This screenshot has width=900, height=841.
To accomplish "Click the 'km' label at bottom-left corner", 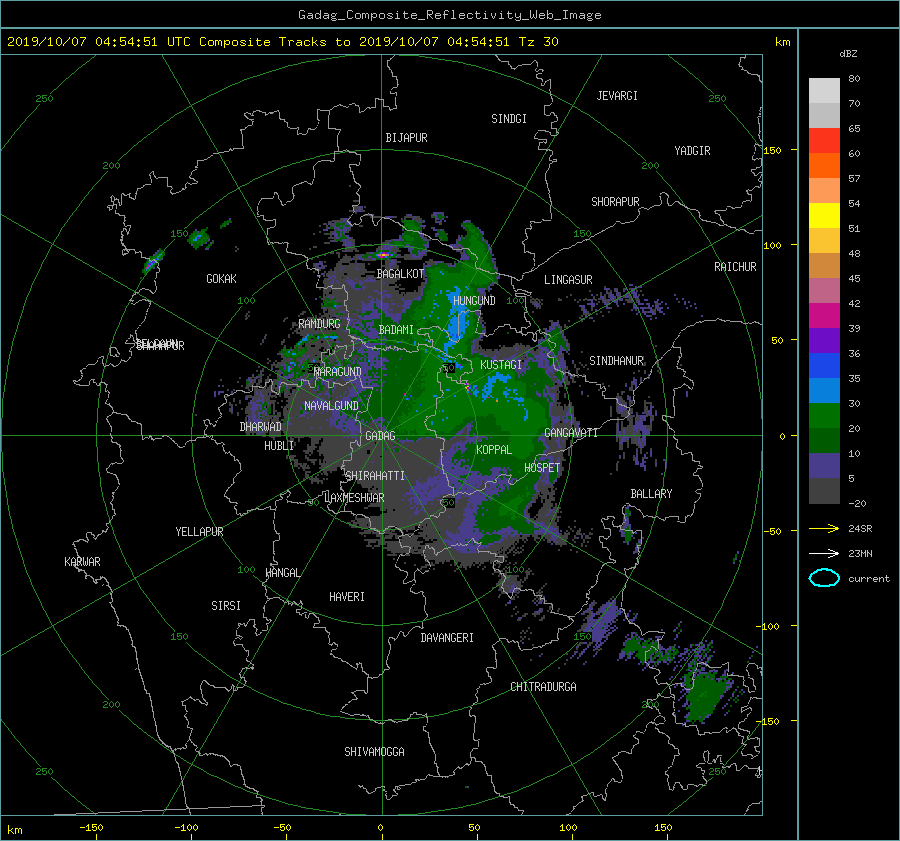I will pyautogui.click(x=14, y=830).
